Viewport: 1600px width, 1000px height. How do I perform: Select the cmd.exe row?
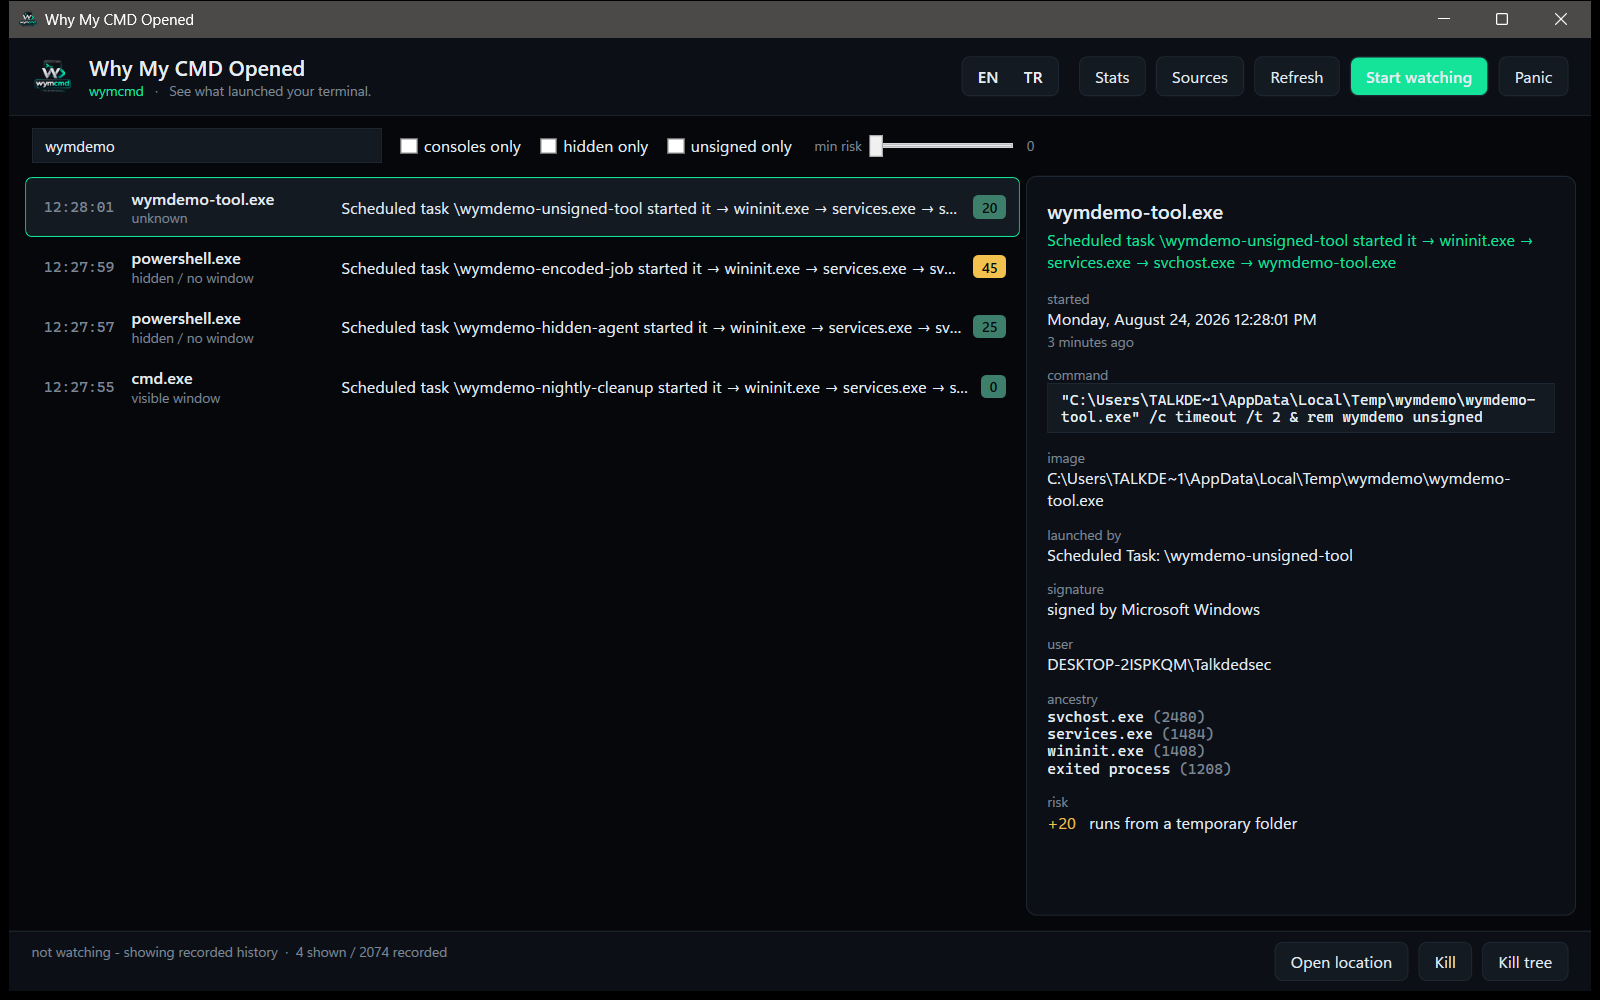click(522, 387)
